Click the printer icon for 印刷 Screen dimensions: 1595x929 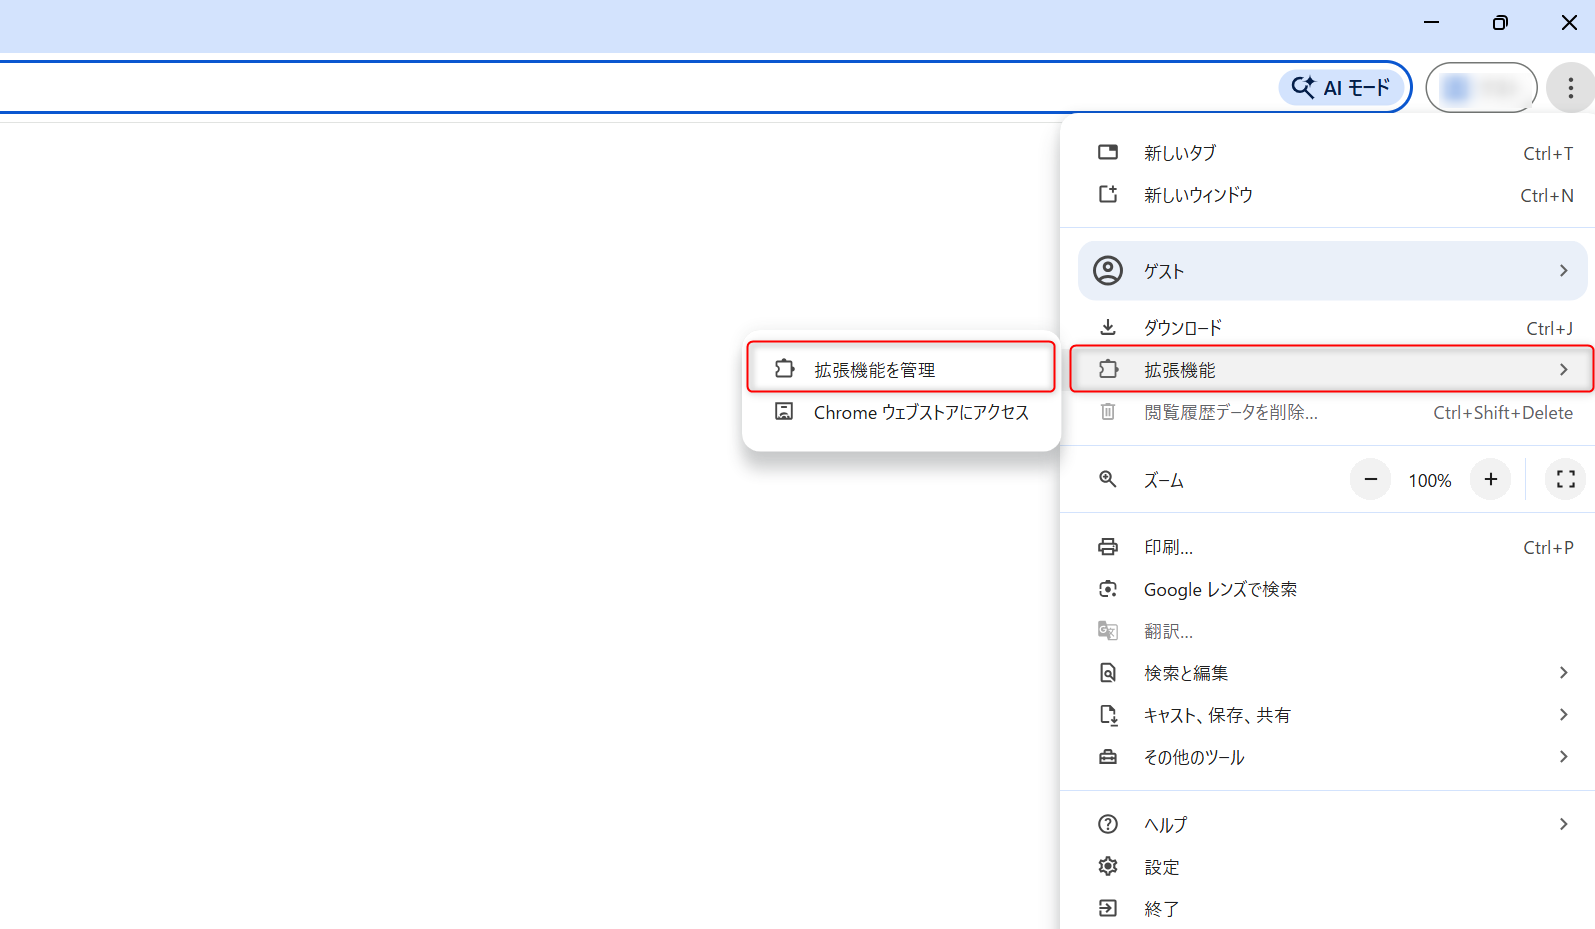pyautogui.click(x=1108, y=547)
